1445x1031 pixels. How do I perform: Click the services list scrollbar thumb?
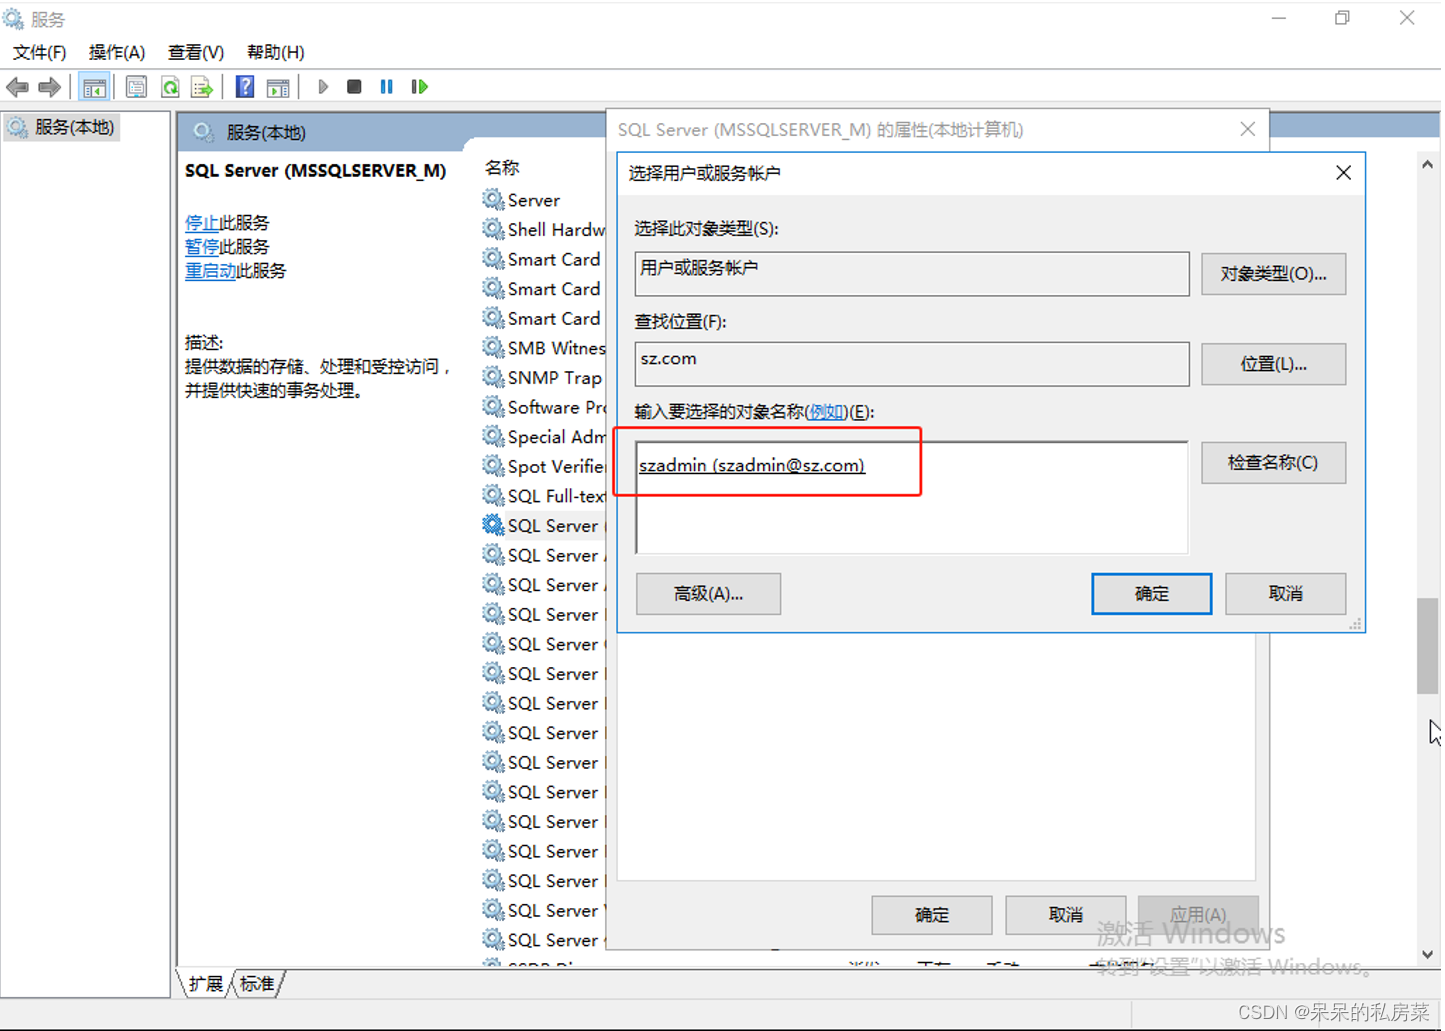[x=1427, y=646]
